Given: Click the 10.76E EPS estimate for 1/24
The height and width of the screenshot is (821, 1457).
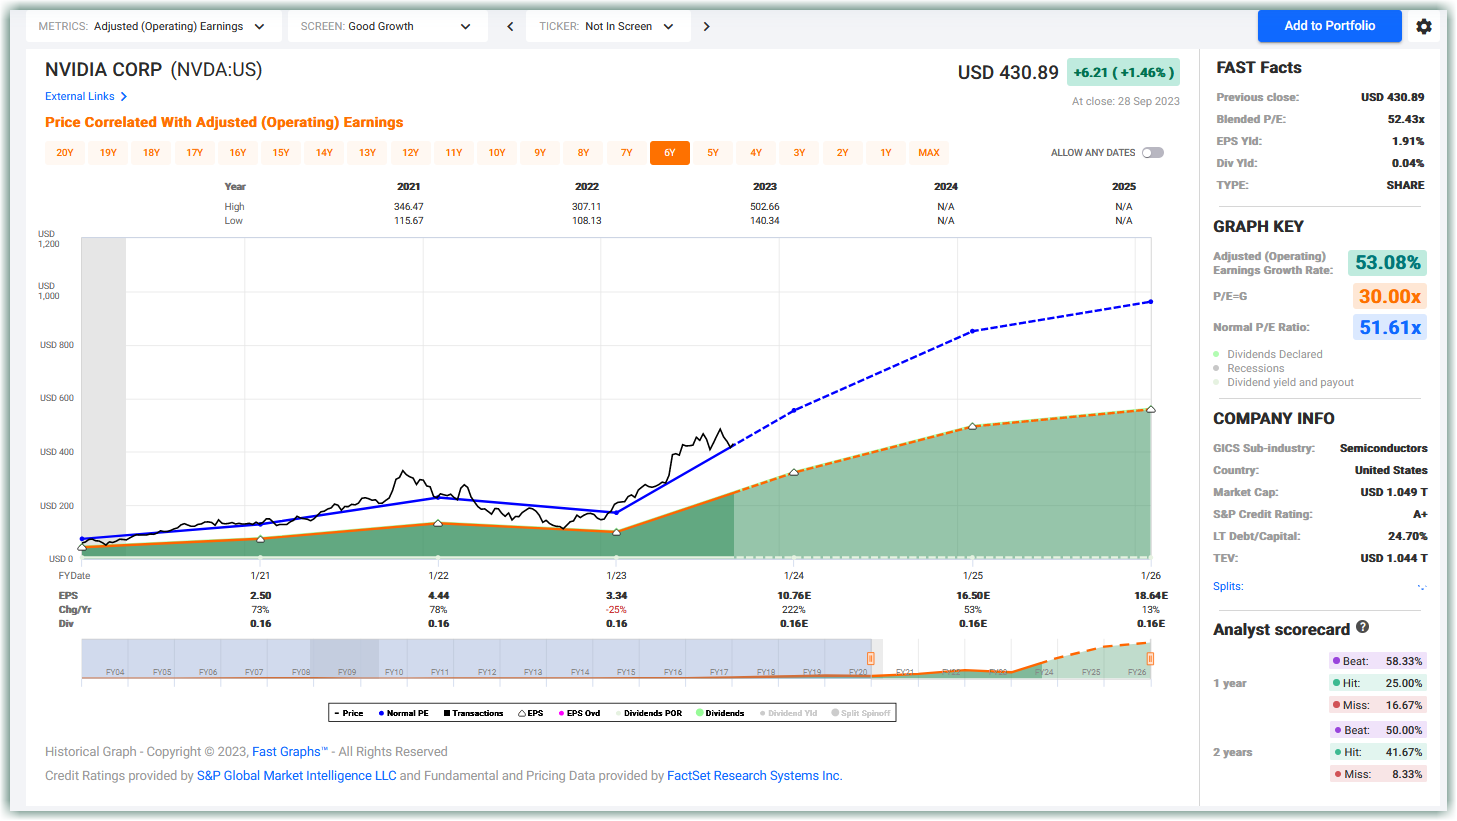Looking at the screenshot, I should [x=794, y=596].
